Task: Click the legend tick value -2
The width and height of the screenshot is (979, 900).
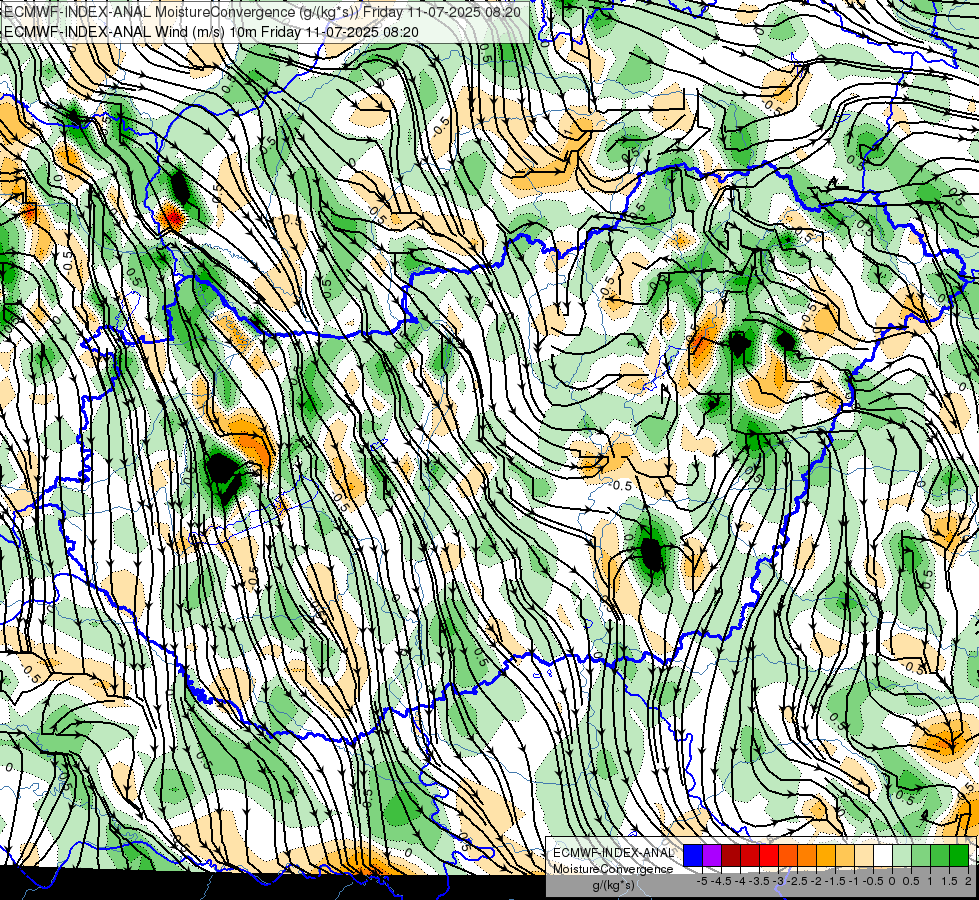Action: [x=817, y=881]
